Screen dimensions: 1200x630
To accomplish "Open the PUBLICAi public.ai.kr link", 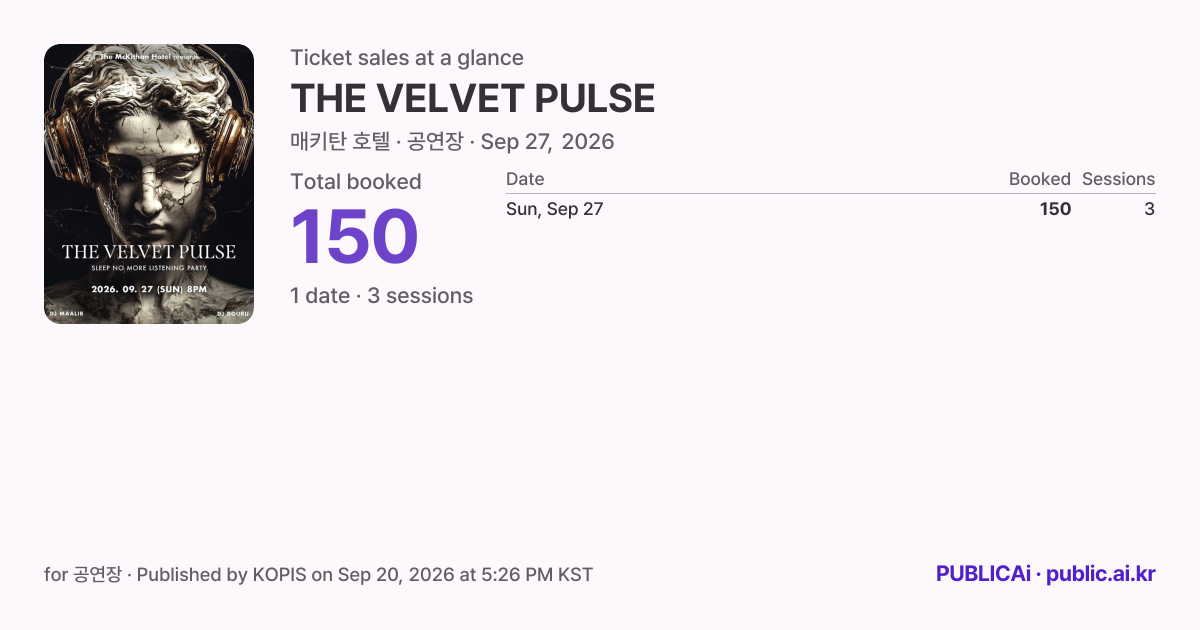I will pyautogui.click(x=1045, y=574).
